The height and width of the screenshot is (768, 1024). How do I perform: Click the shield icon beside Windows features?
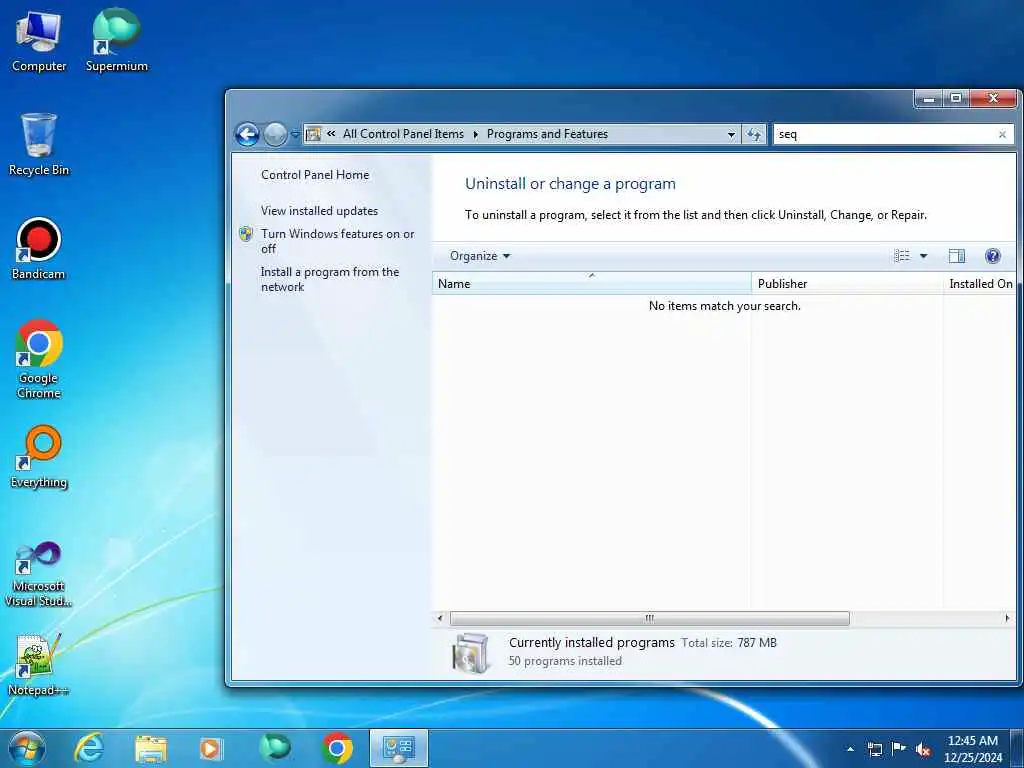tap(246, 234)
